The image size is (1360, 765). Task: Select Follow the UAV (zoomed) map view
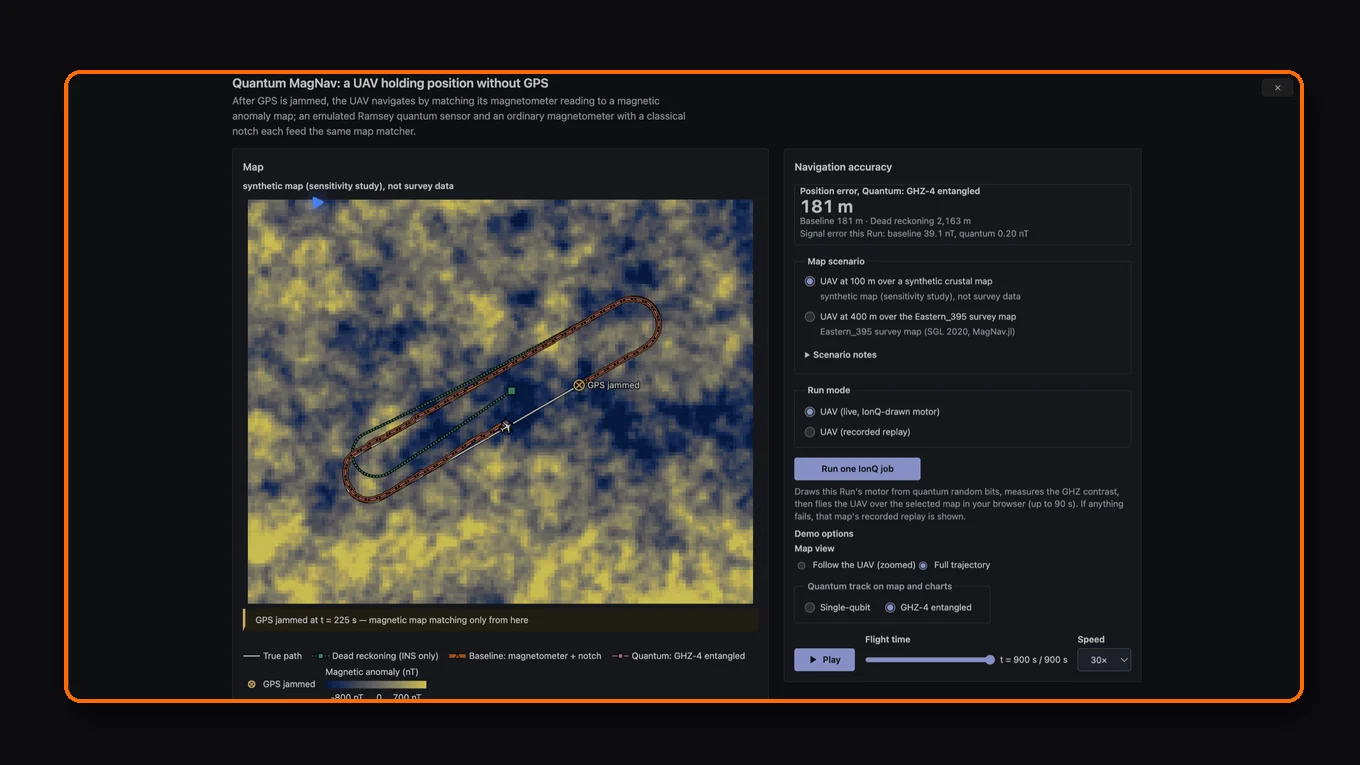802,565
